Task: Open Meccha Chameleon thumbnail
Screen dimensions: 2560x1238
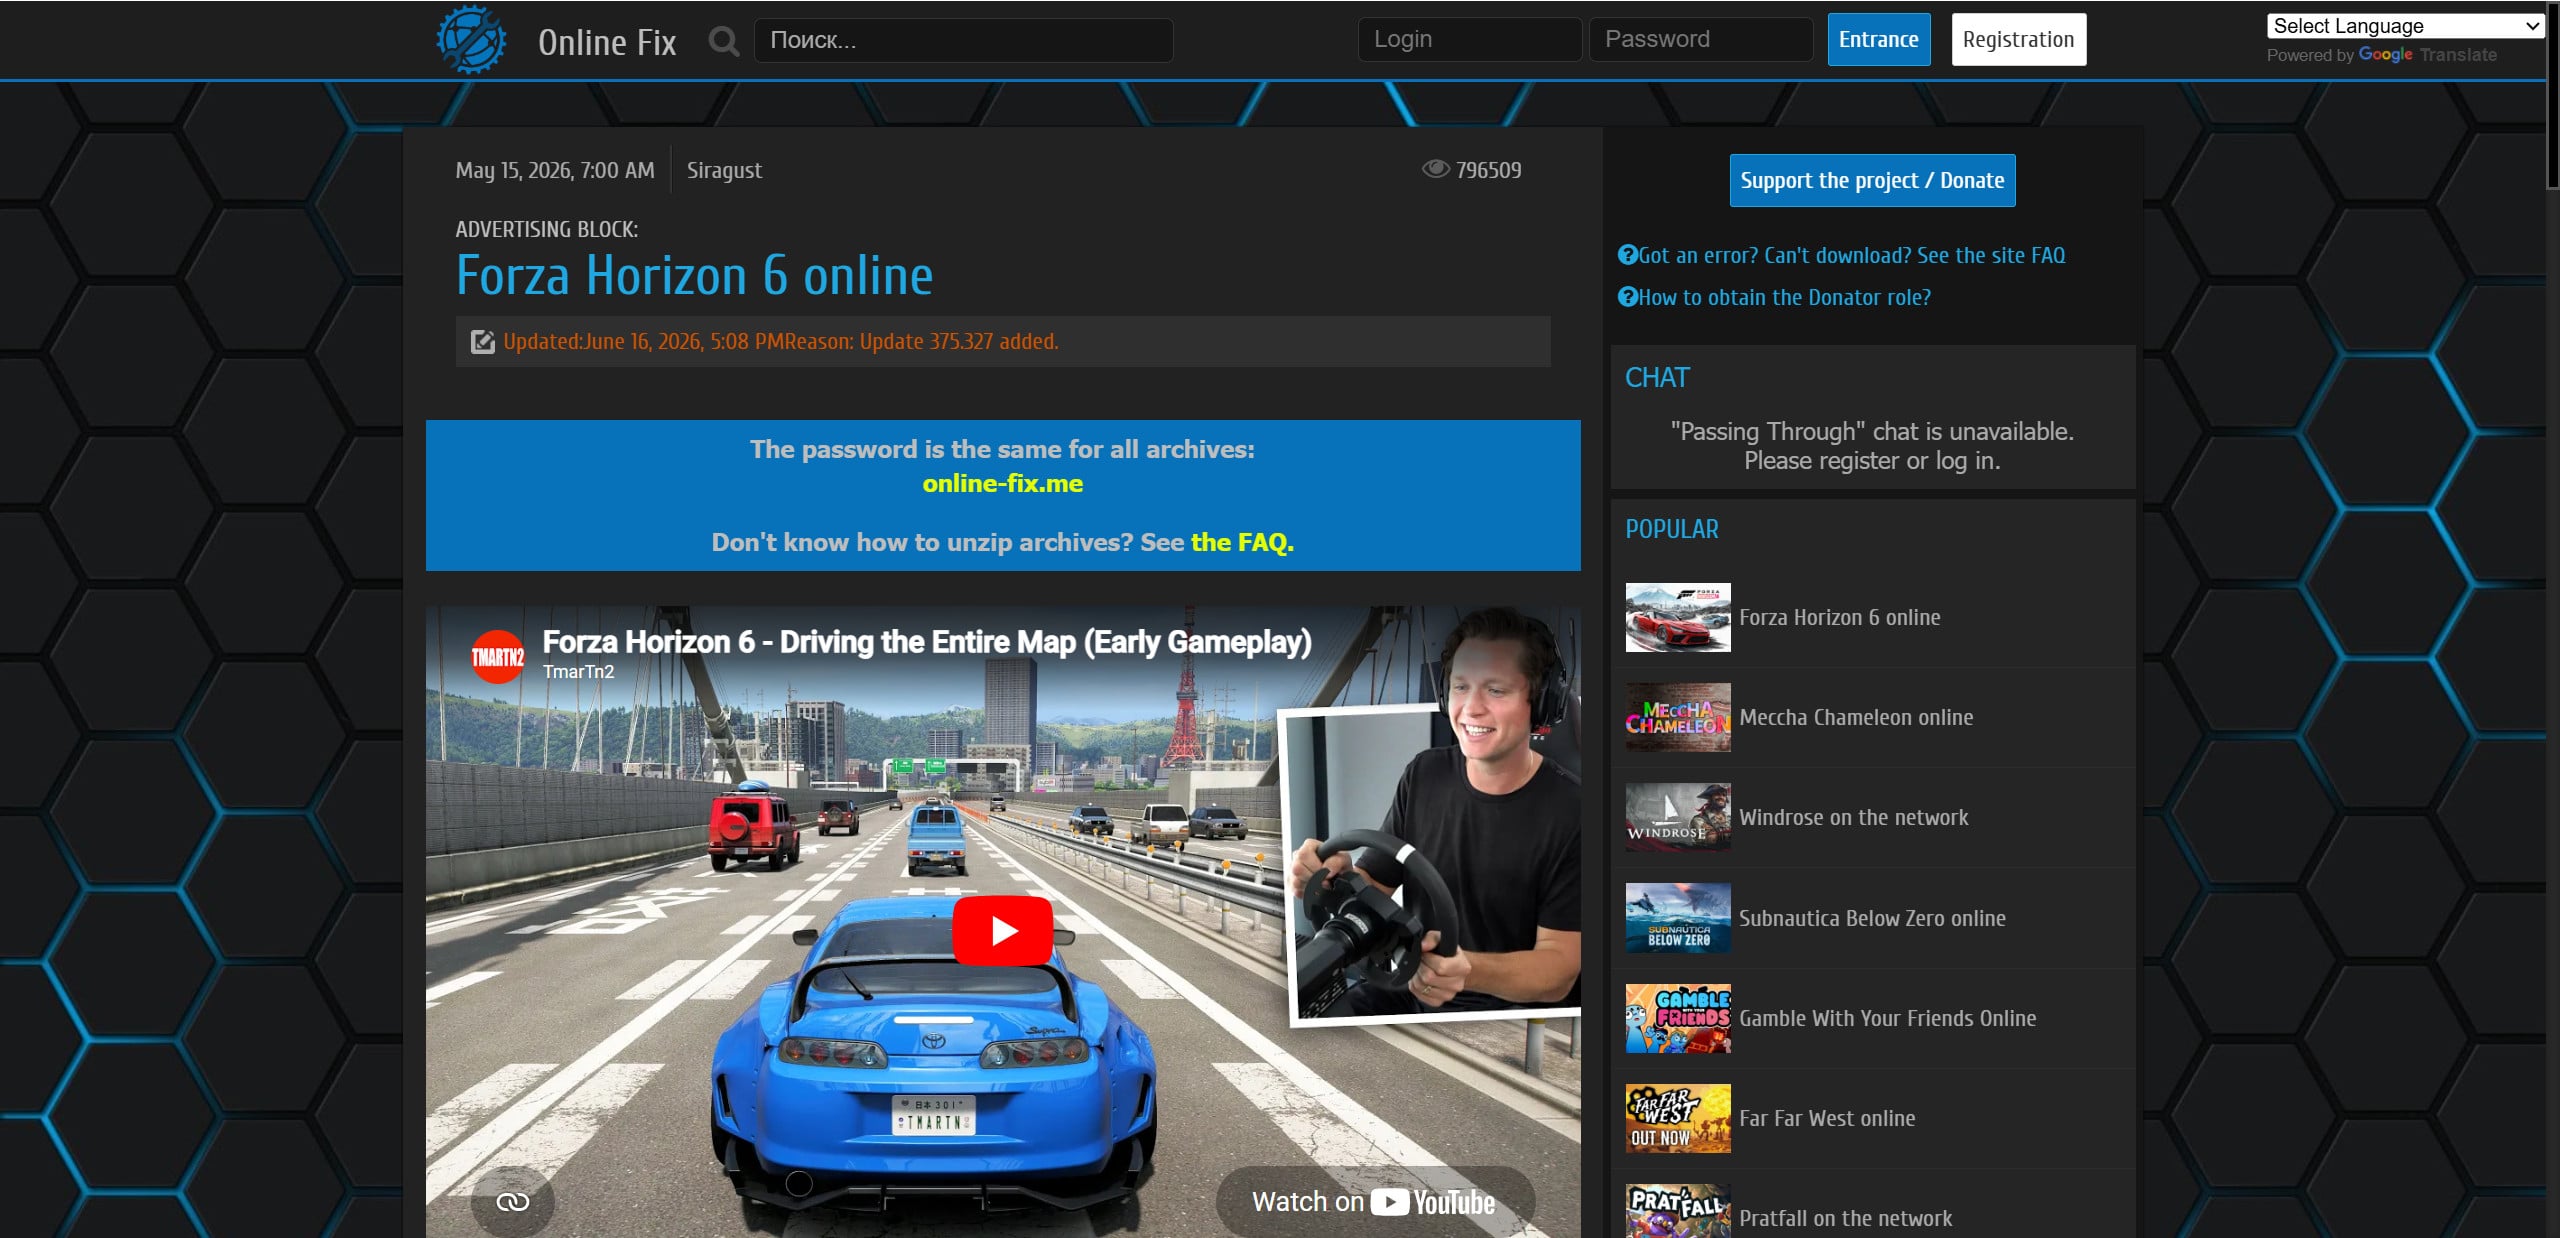Action: click(x=1677, y=717)
